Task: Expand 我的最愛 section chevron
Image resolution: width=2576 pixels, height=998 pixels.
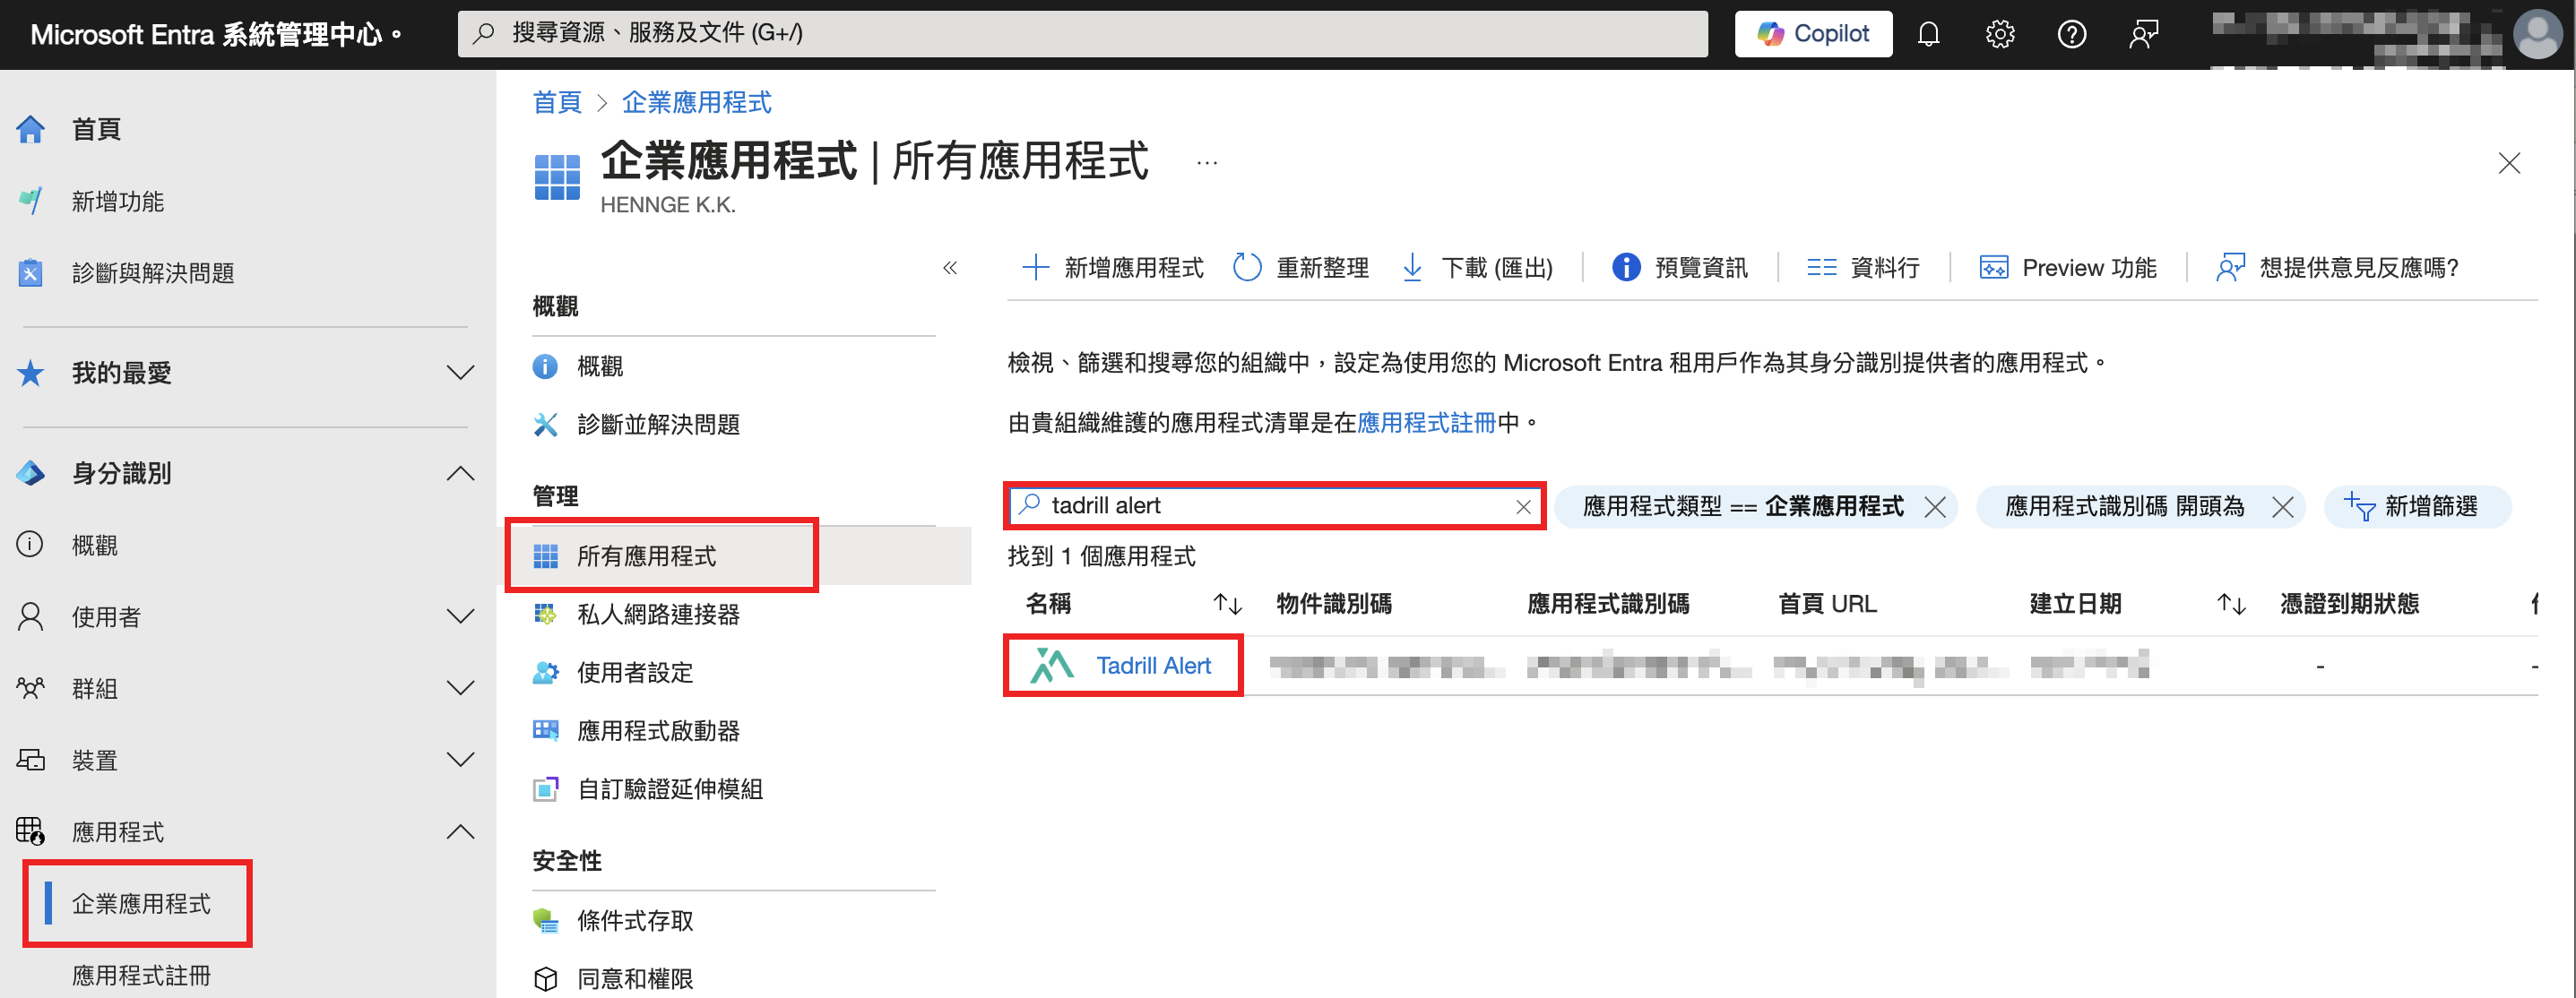Action: click(x=460, y=373)
